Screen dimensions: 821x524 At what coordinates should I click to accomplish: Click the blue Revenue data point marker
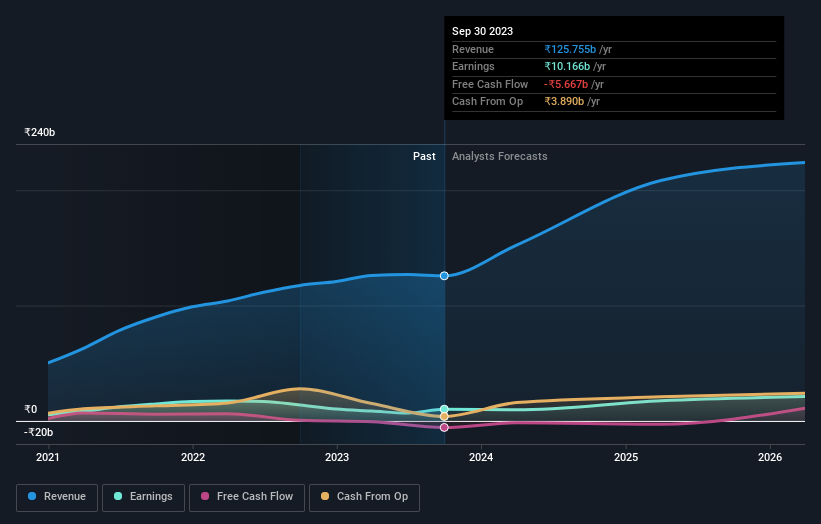(x=444, y=276)
